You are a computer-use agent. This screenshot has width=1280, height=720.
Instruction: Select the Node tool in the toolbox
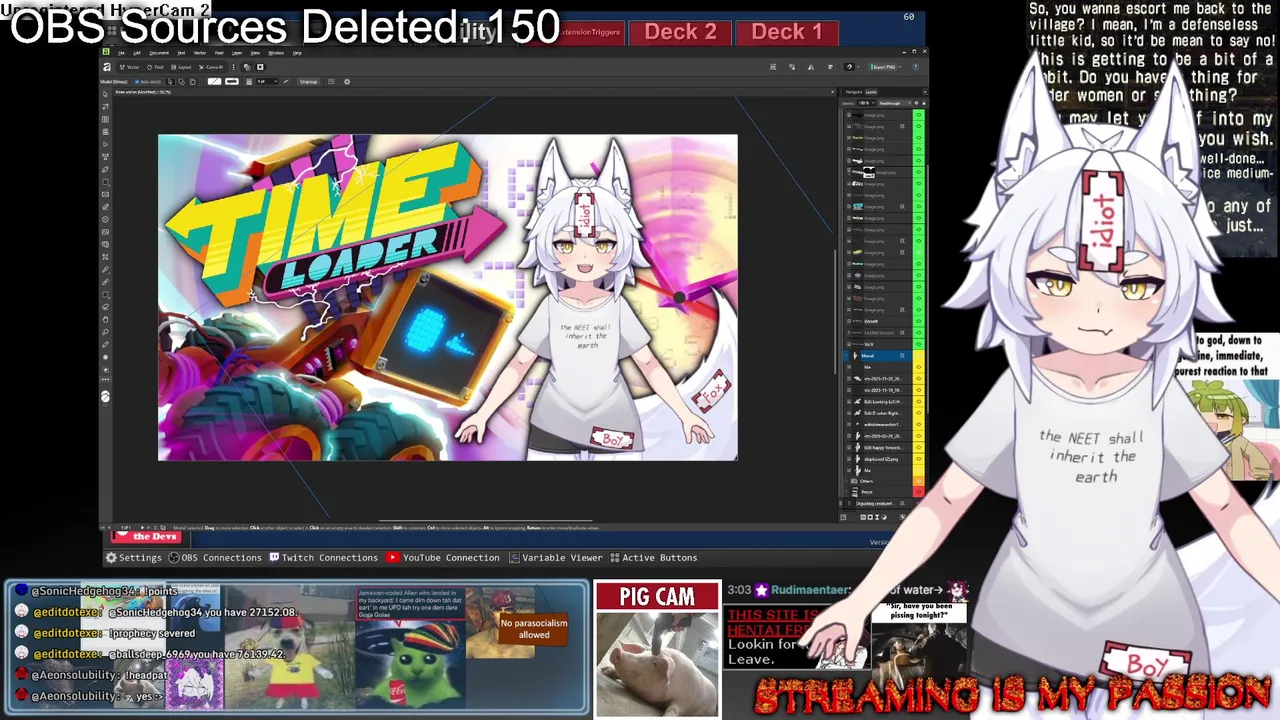[x=105, y=144]
